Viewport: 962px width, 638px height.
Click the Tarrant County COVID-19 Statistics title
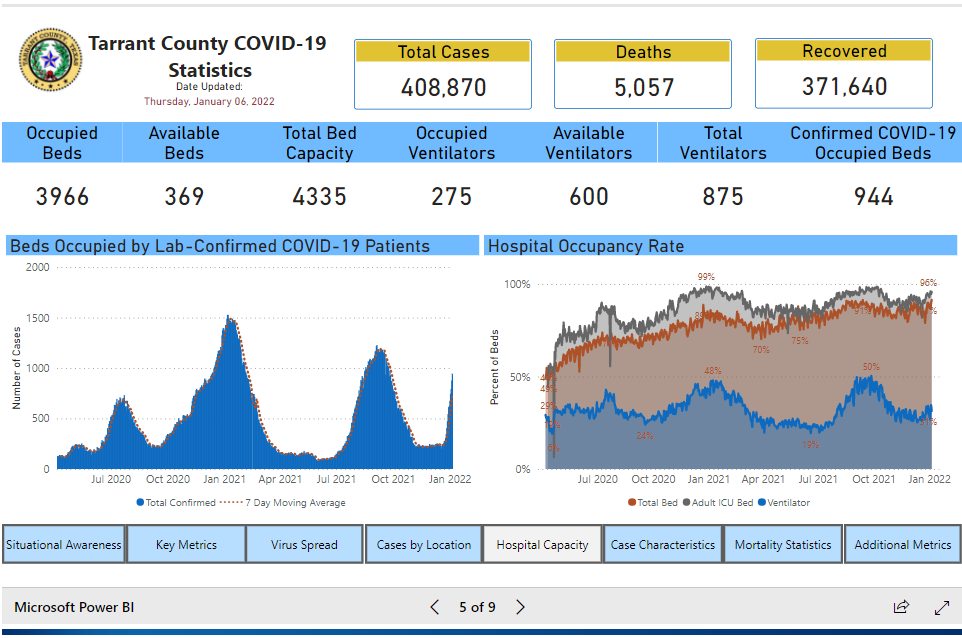(x=208, y=56)
